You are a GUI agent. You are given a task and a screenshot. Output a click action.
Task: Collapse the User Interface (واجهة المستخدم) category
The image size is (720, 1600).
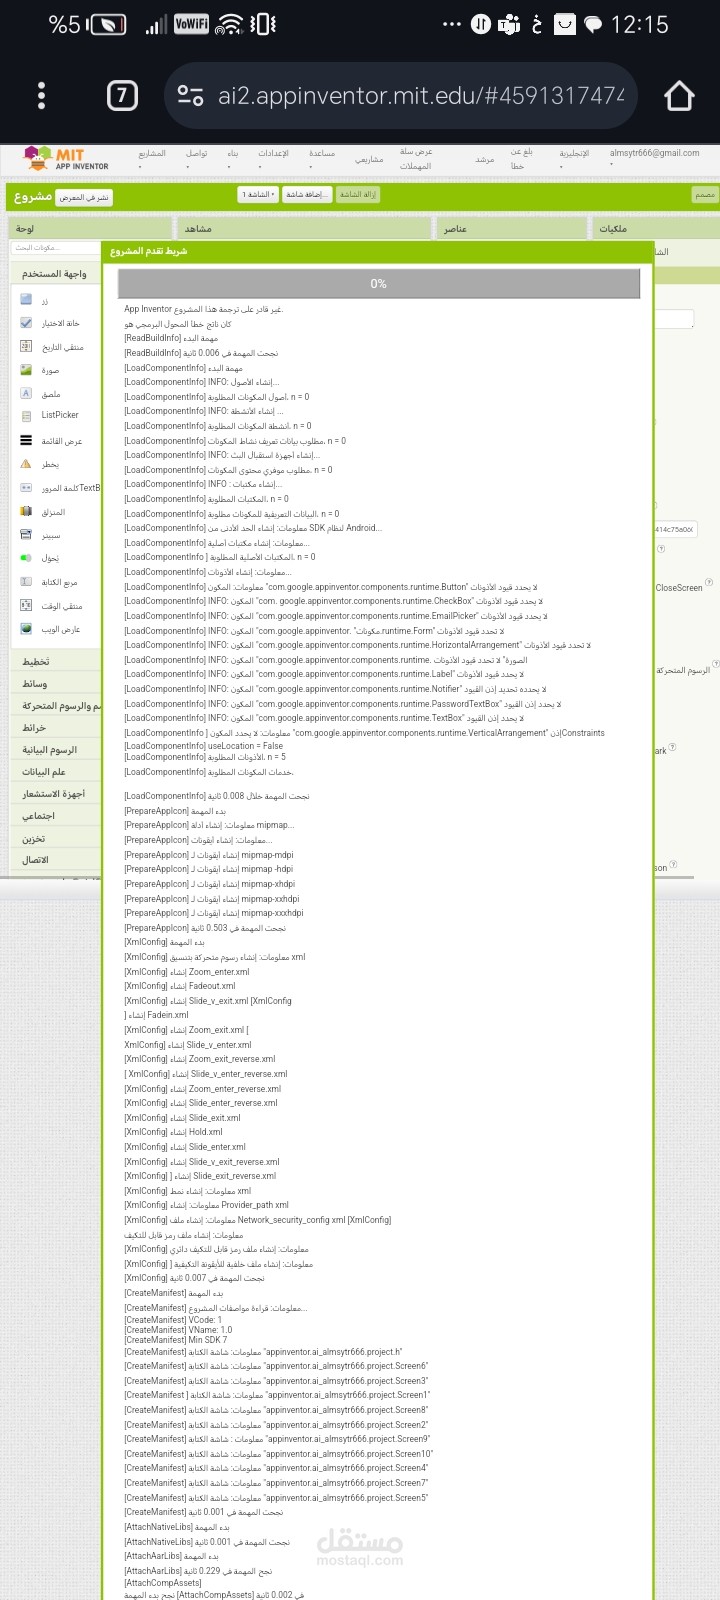point(55,274)
